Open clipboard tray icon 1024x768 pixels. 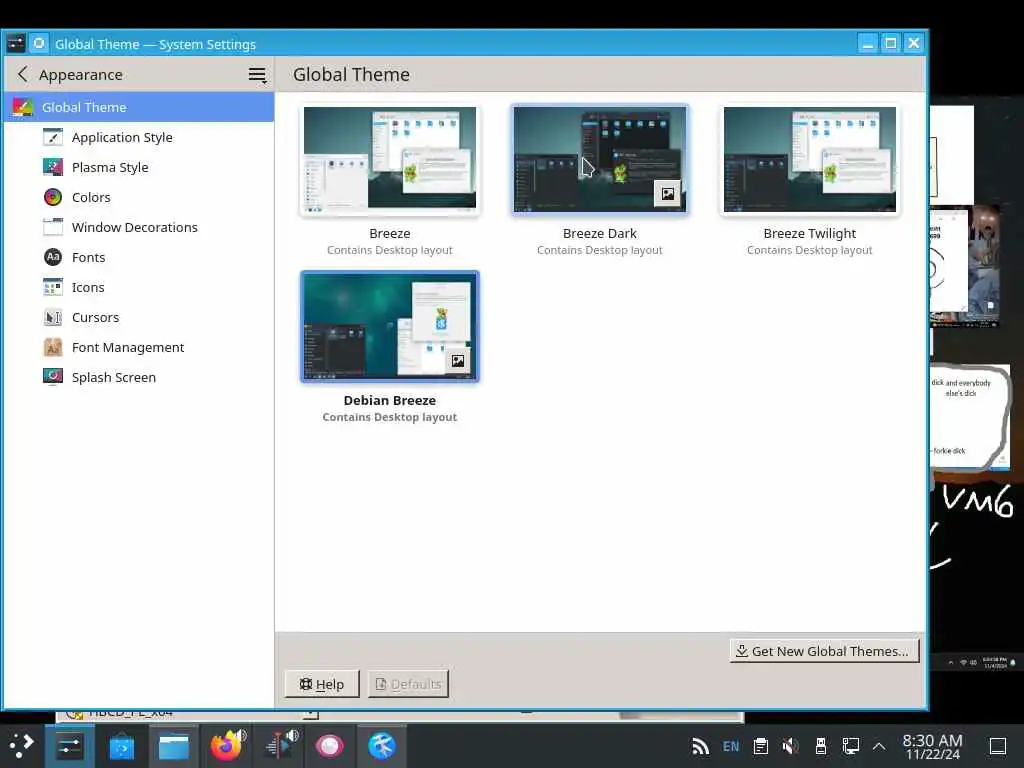pyautogui.click(x=761, y=746)
